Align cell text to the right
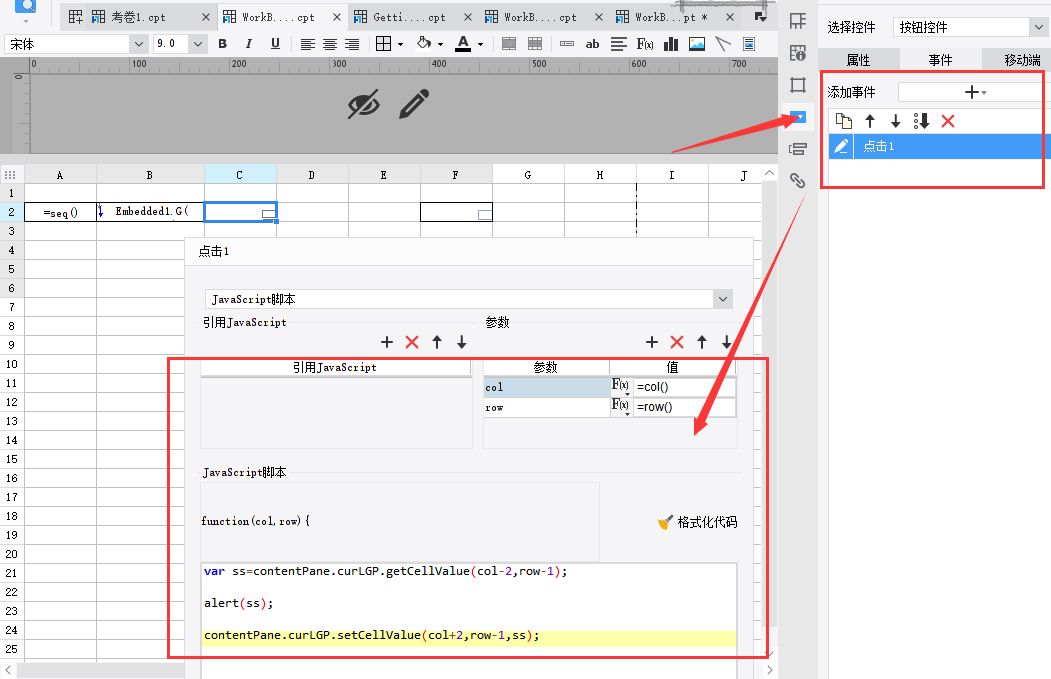Viewport: 1051px width, 679px height. coord(352,44)
